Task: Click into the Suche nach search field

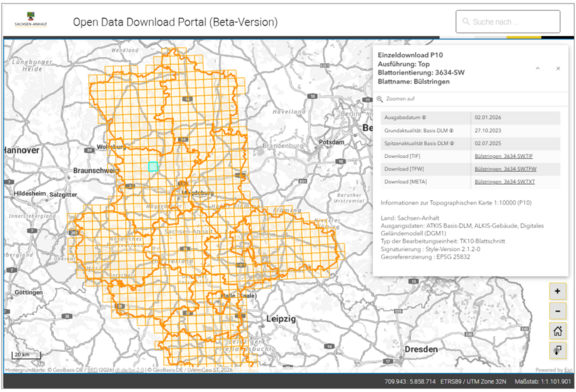Action: tap(508, 22)
